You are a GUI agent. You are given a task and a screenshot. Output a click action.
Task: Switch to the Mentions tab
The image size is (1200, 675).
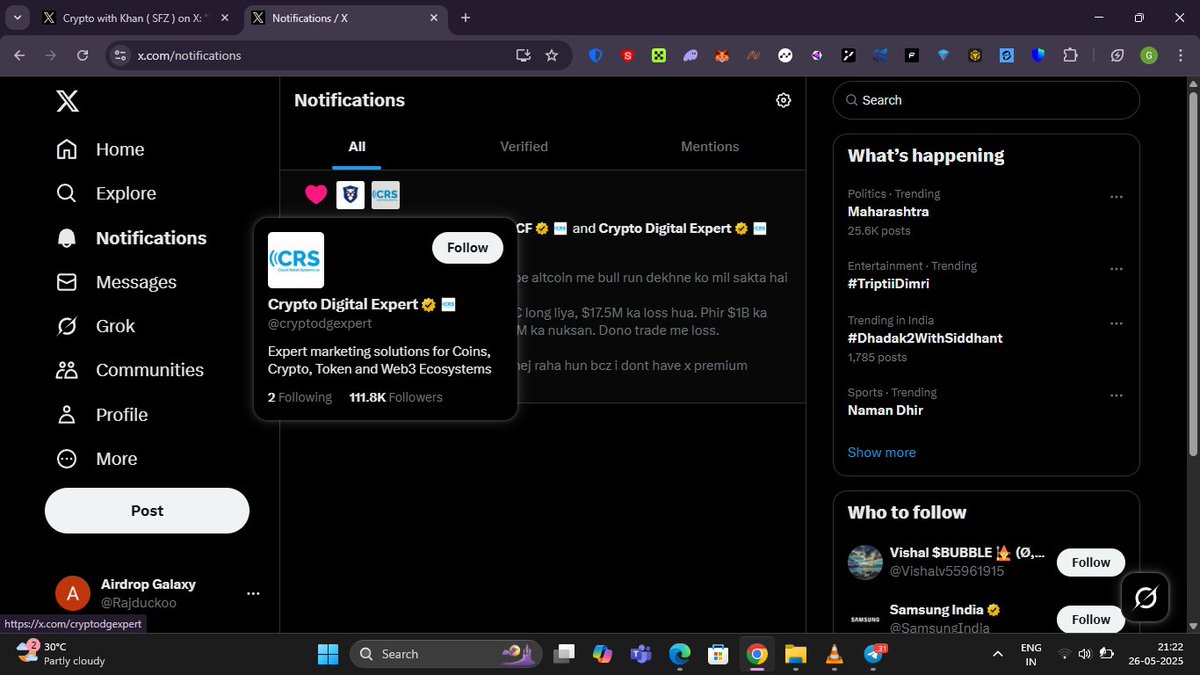click(x=710, y=146)
